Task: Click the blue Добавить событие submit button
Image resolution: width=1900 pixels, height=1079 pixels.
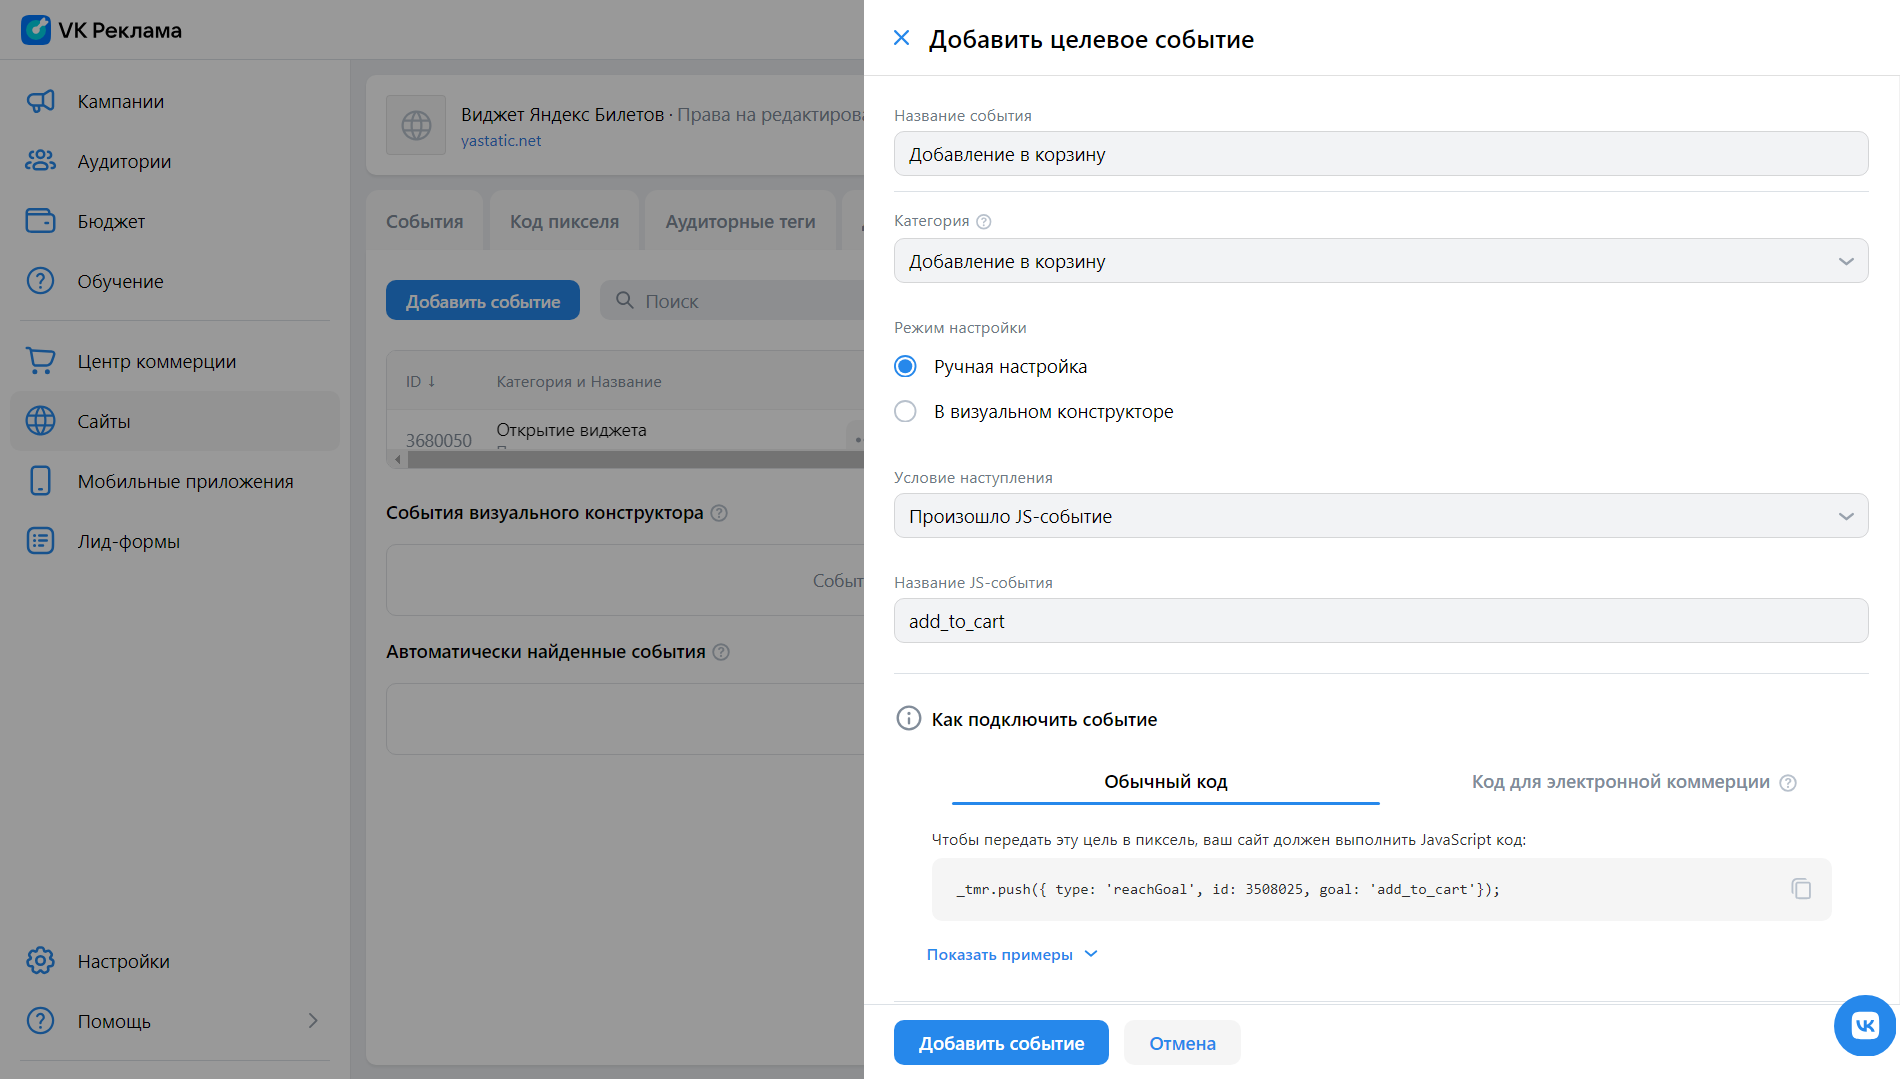Action: click(x=1001, y=1043)
